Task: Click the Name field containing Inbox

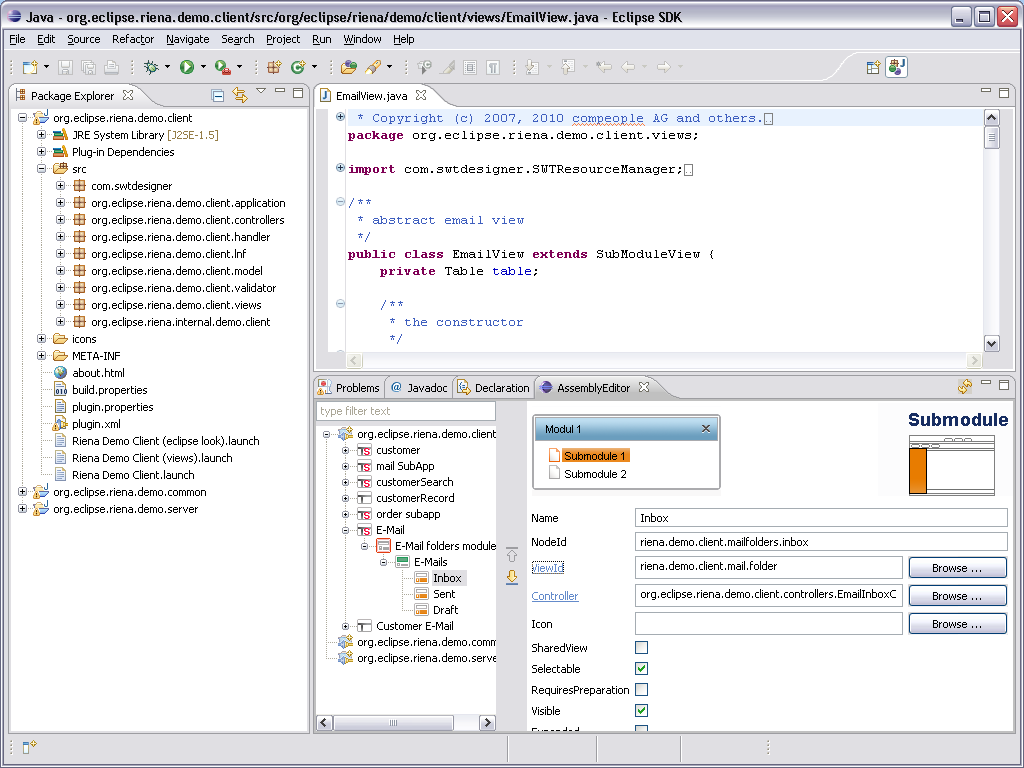Action: (x=821, y=518)
